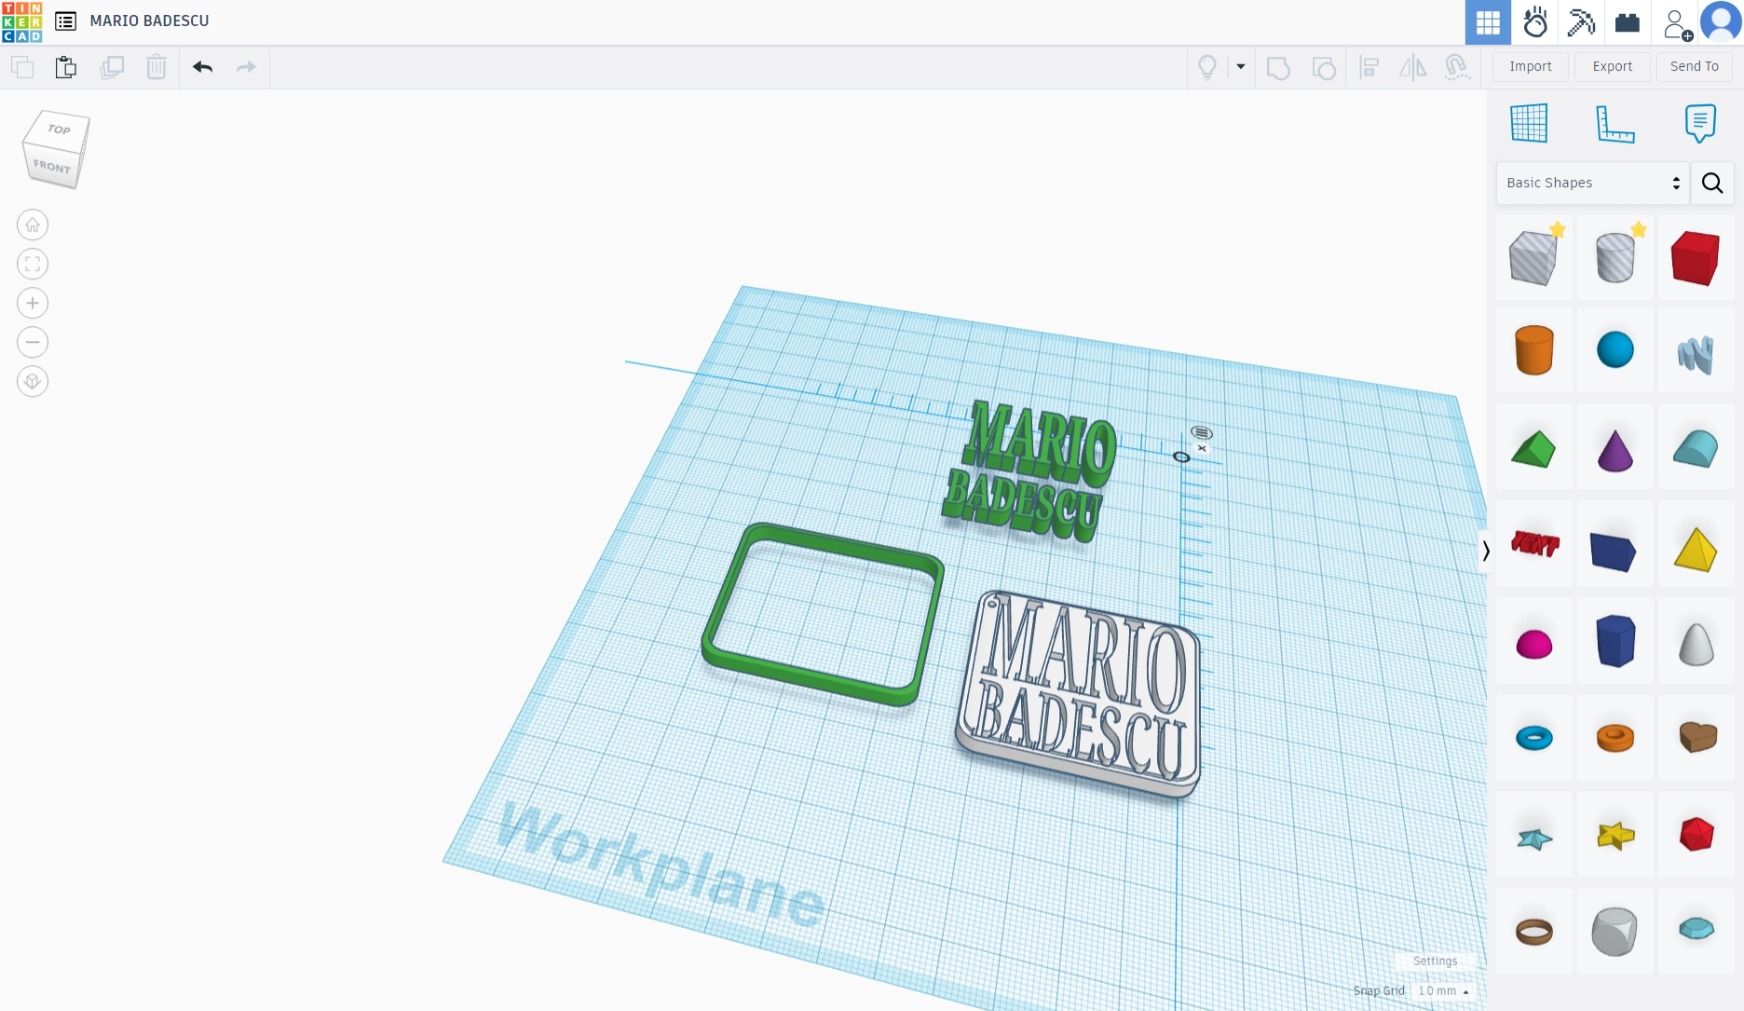
Task: Select the red Text shape
Action: pyautogui.click(x=1534, y=544)
